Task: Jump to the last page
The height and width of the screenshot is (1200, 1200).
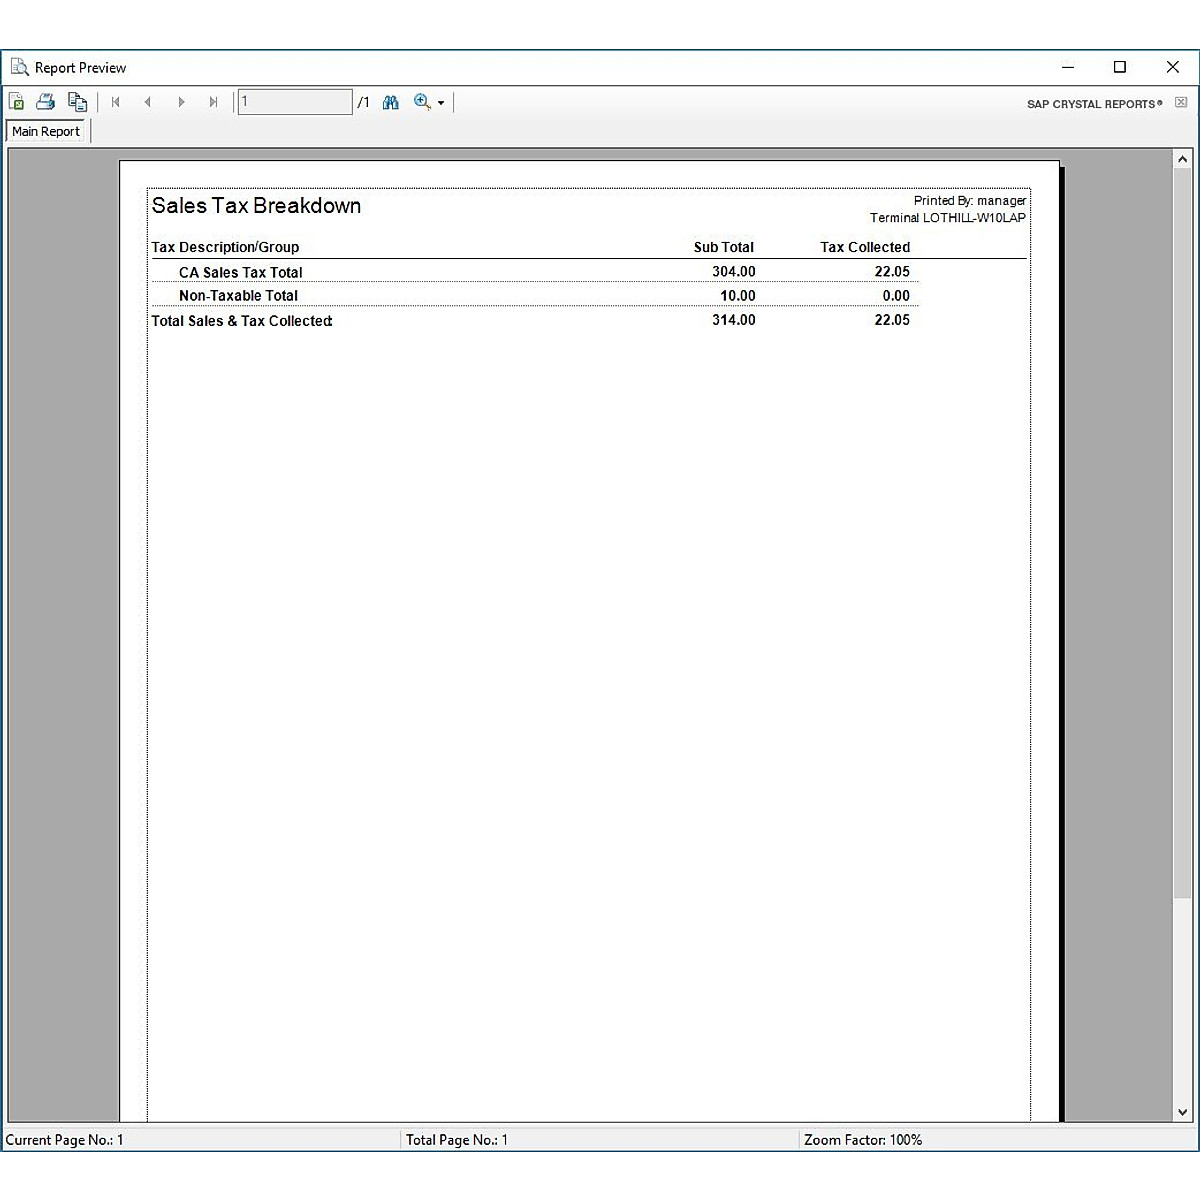Action: (x=213, y=102)
